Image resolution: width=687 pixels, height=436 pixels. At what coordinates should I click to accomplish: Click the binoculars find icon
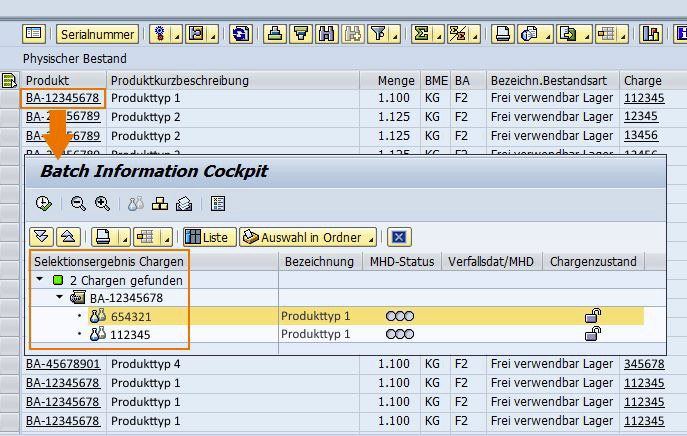tap(326, 34)
